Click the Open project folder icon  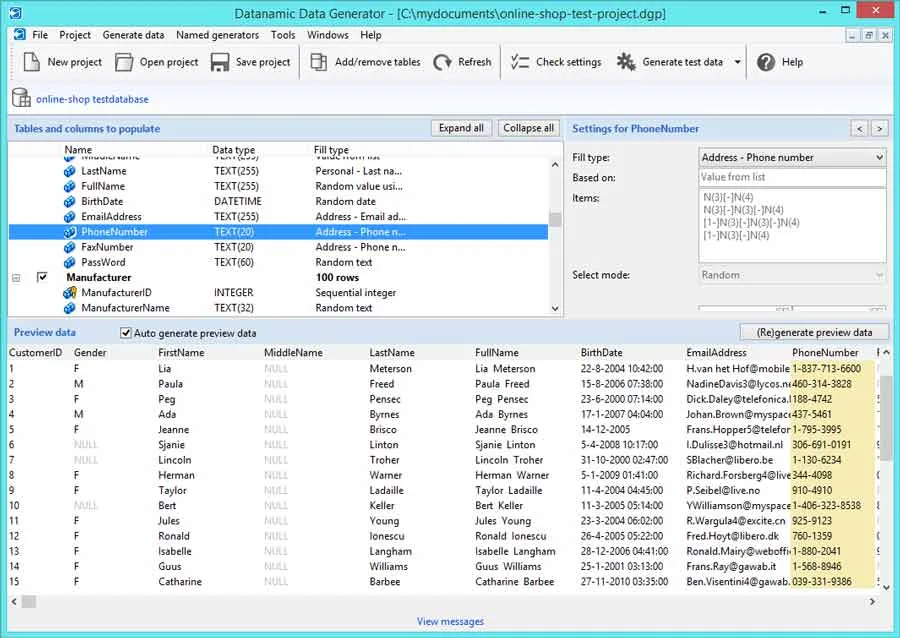pos(123,62)
